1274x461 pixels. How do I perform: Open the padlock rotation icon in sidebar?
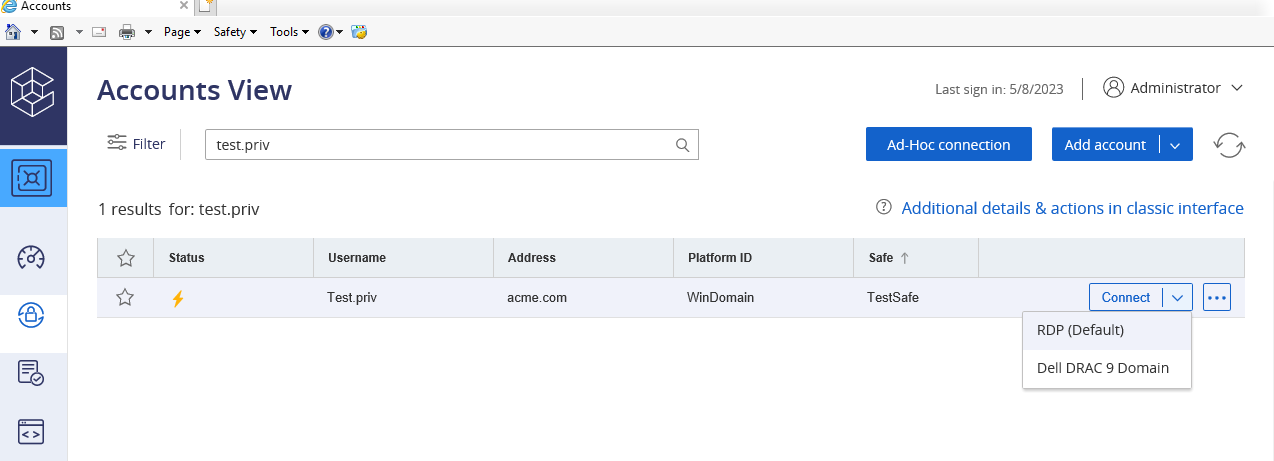pyautogui.click(x=31, y=316)
